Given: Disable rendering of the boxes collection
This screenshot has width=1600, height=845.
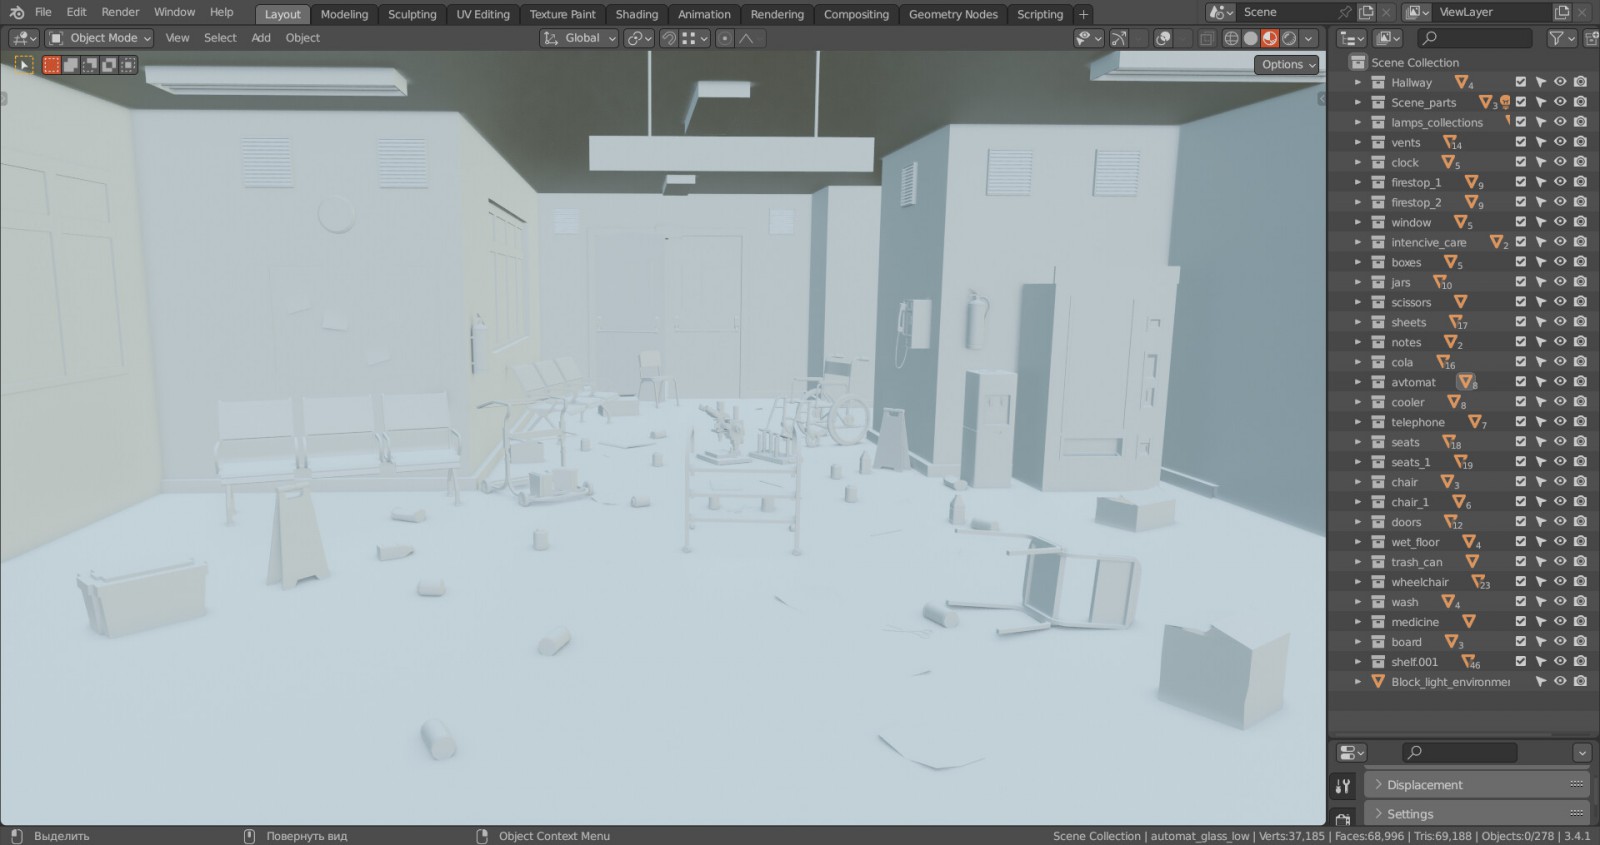Looking at the screenshot, I should [1580, 262].
